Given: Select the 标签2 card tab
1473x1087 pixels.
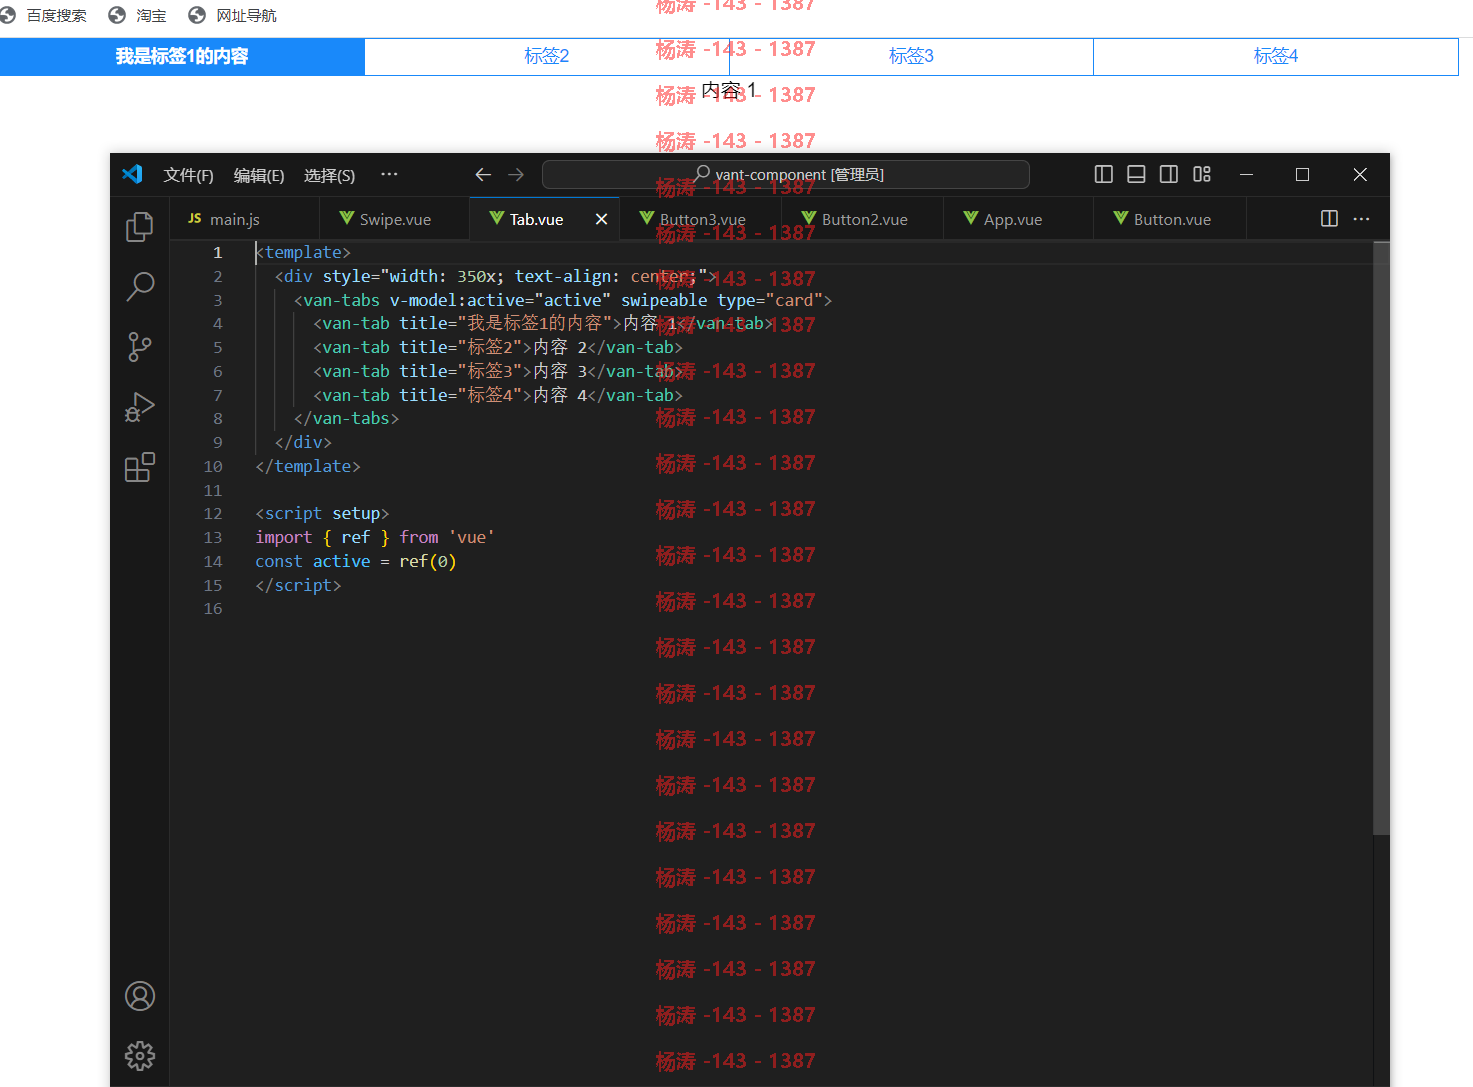Looking at the screenshot, I should [x=547, y=56].
